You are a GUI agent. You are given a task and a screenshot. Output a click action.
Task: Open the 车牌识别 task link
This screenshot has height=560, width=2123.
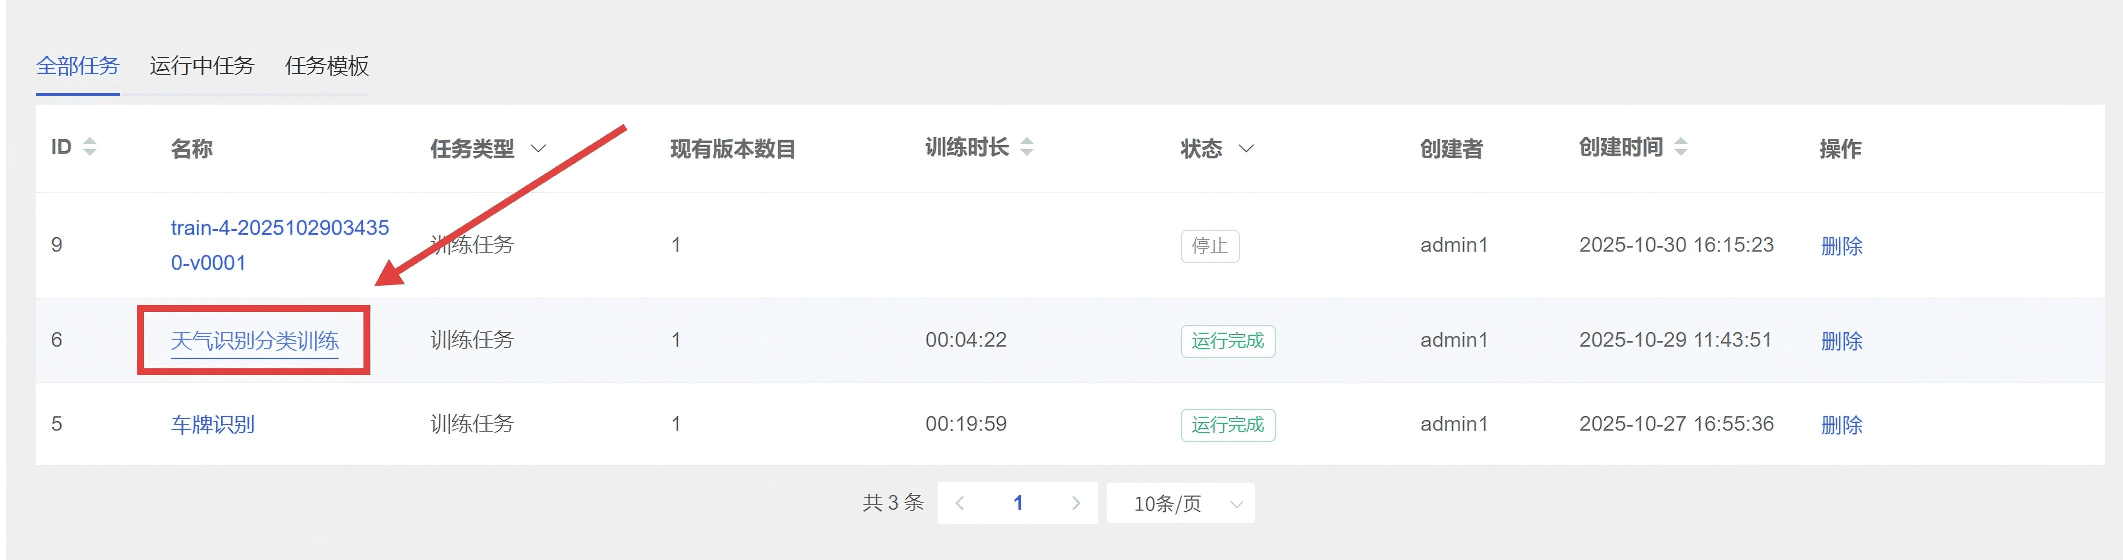pos(213,425)
